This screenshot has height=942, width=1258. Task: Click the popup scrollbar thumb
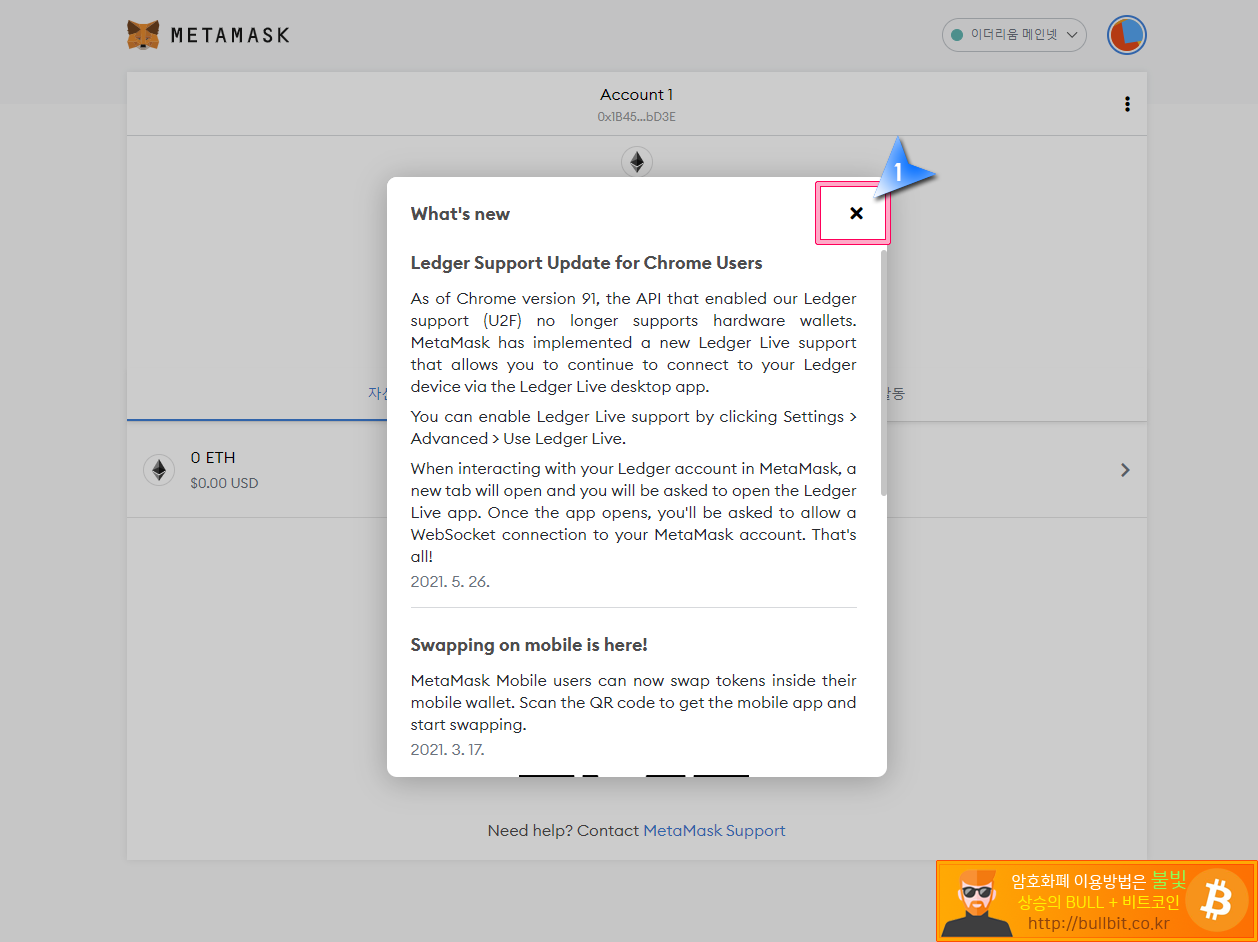pos(883,372)
